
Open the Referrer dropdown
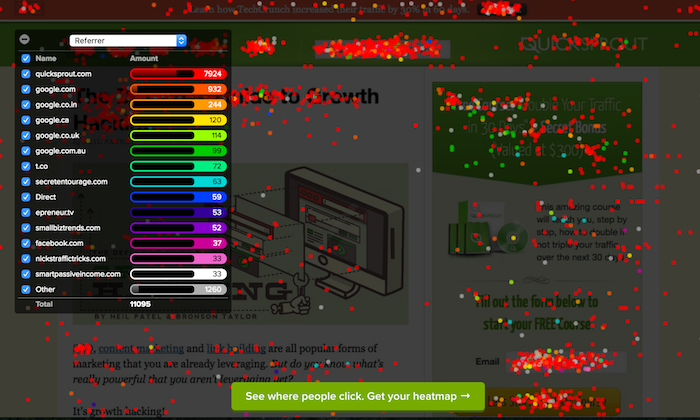tap(128, 41)
